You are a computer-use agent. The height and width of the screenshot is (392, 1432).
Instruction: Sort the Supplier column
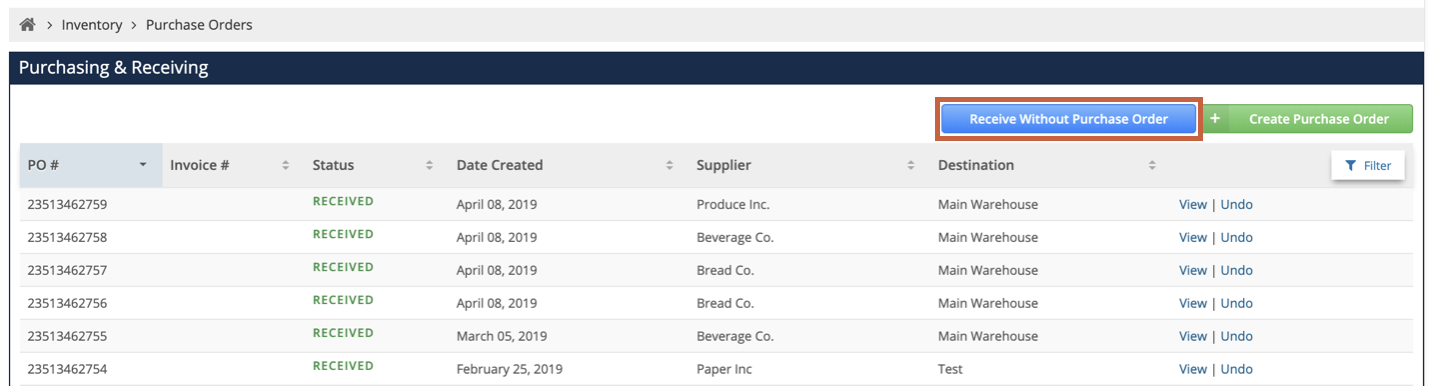point(911,165)
